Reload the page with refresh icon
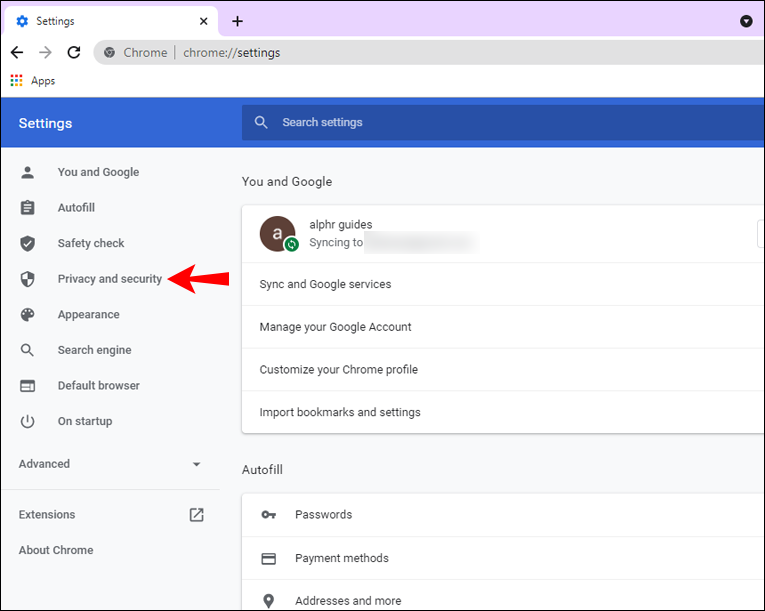 tap(74, 52)
